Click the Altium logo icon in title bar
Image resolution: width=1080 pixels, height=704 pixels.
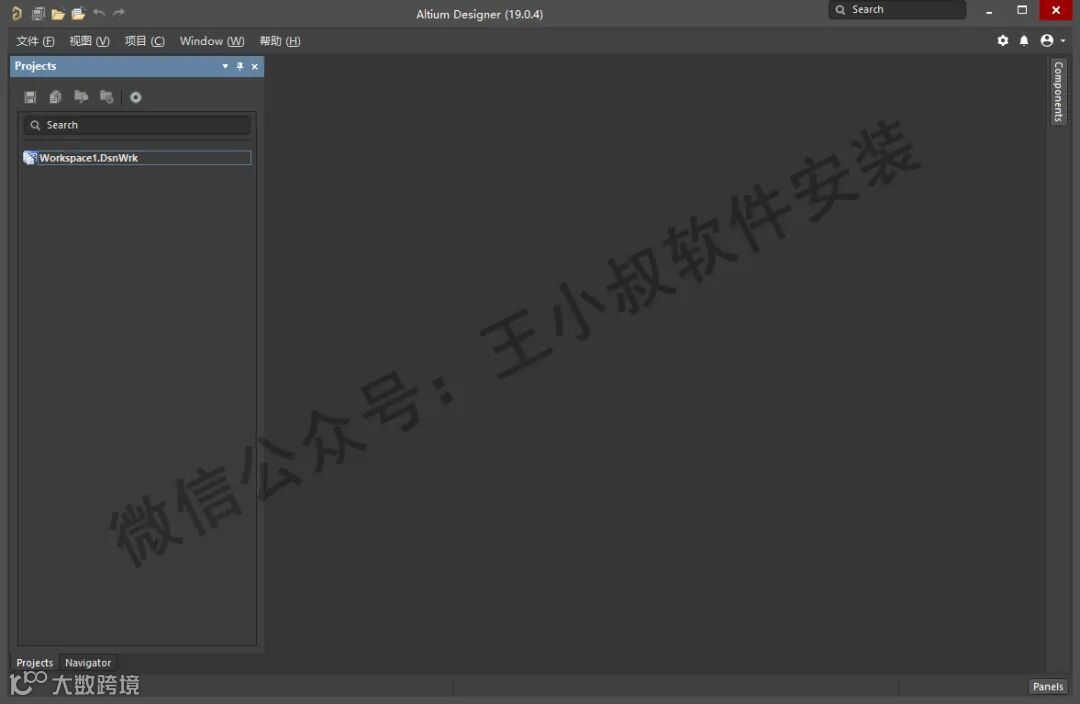[17, 13]
